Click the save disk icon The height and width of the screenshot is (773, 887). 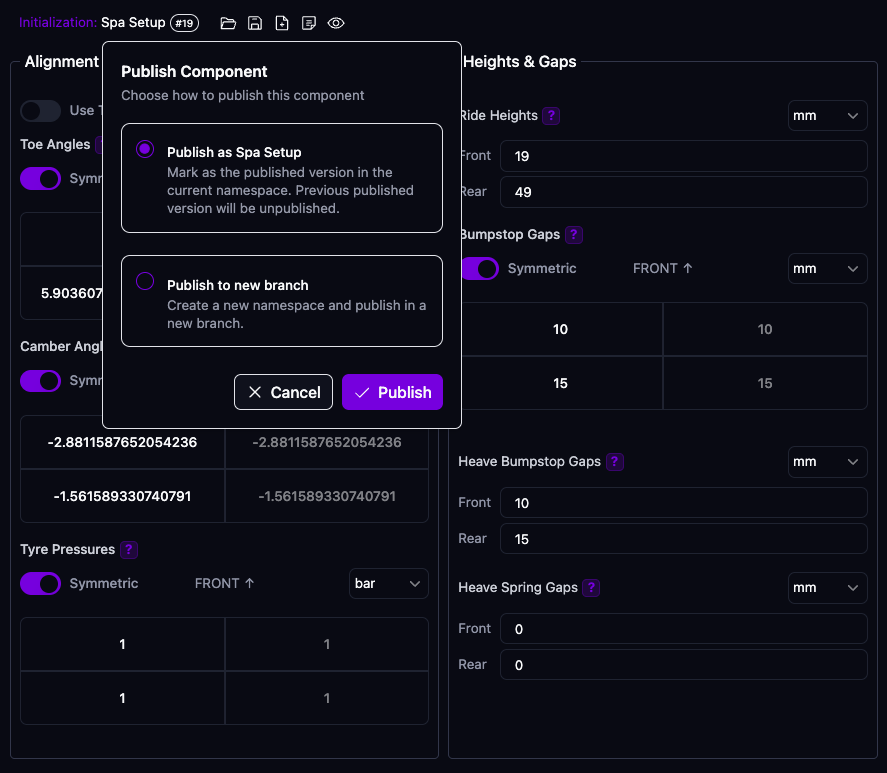255,23
